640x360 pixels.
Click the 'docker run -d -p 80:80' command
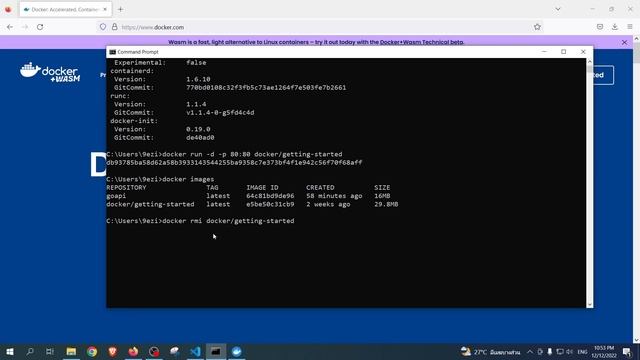pyautogui.click(x=206, y=154)
